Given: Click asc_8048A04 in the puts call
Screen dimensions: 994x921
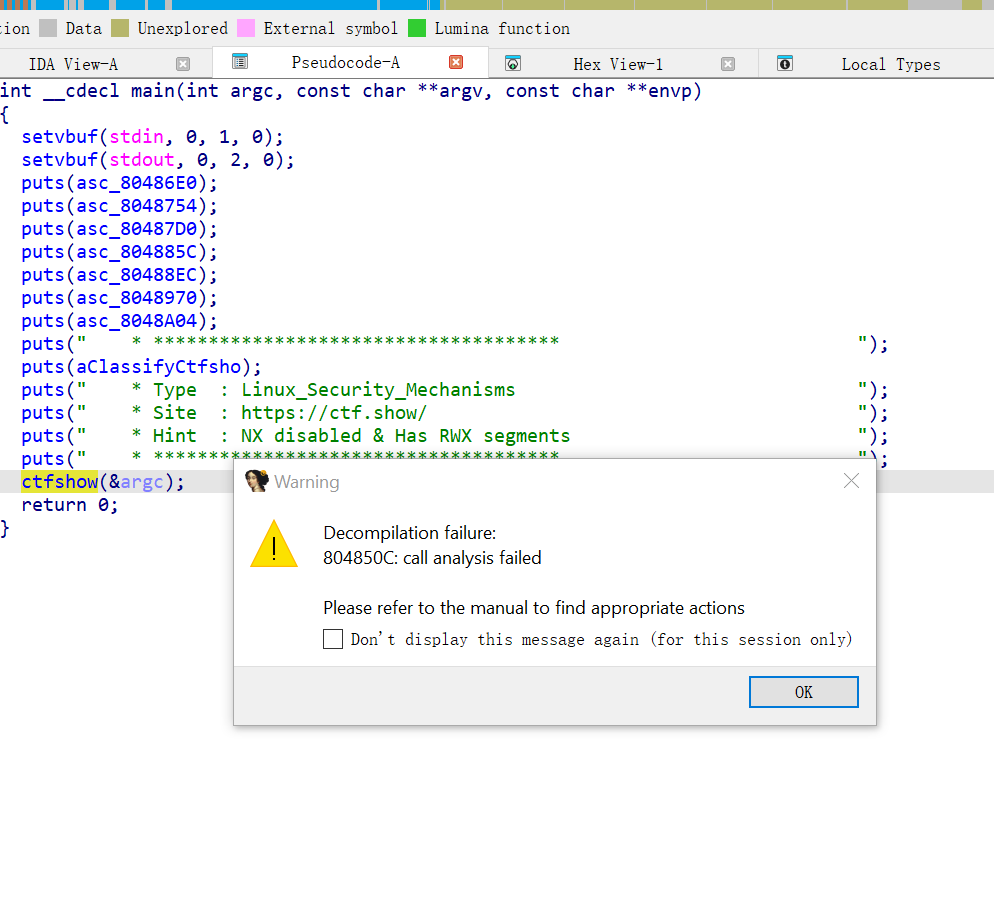Looking at the screenshot, I should coord(136,321).
